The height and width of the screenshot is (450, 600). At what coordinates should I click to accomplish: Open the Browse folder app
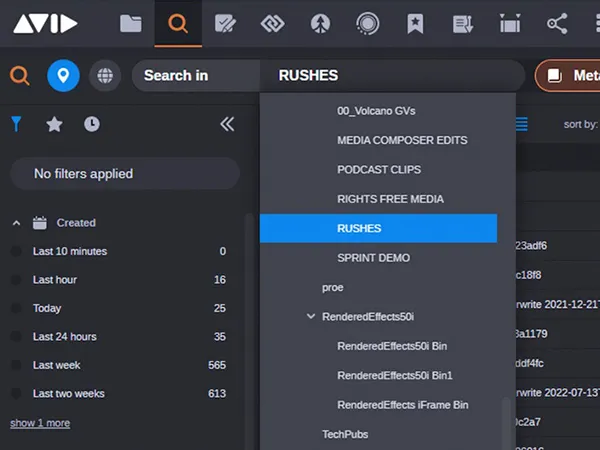[130, 24]
